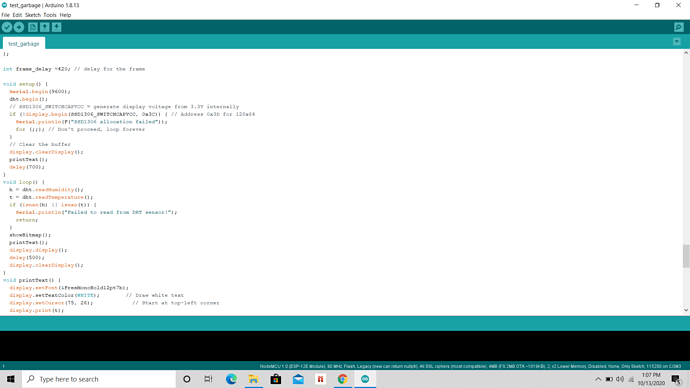Click the battery icon in system tray

point(609,379)
